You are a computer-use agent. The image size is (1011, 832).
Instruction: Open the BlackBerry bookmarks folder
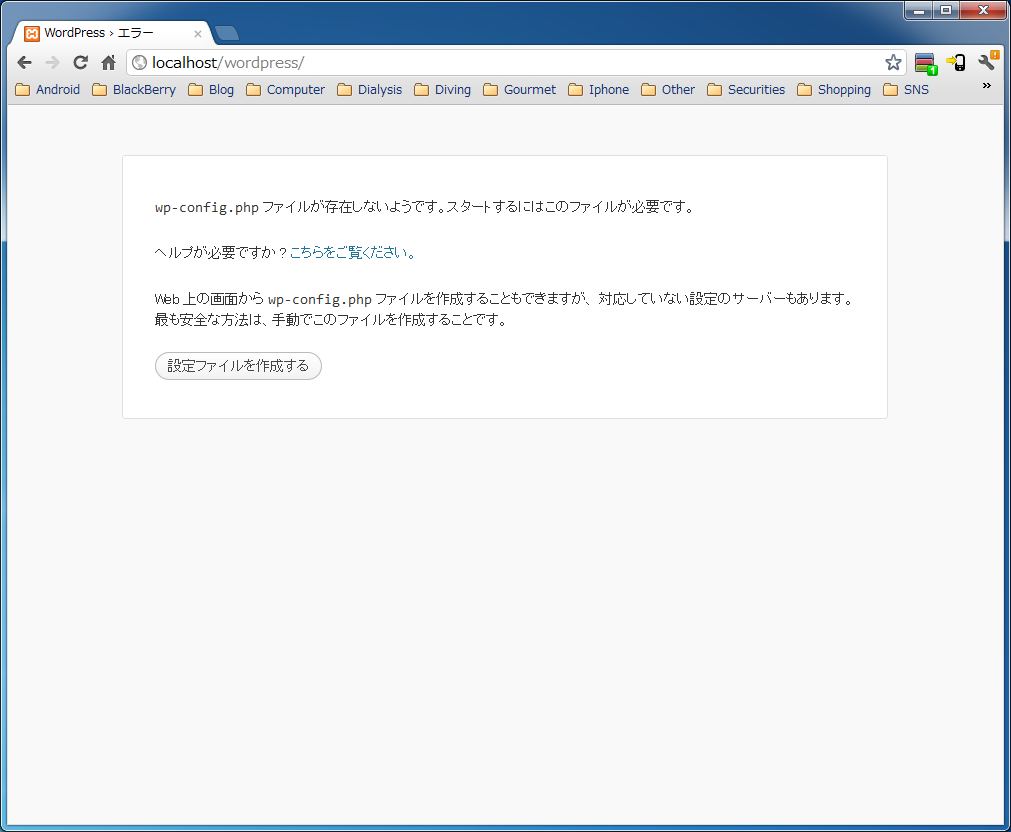point(134,90)
